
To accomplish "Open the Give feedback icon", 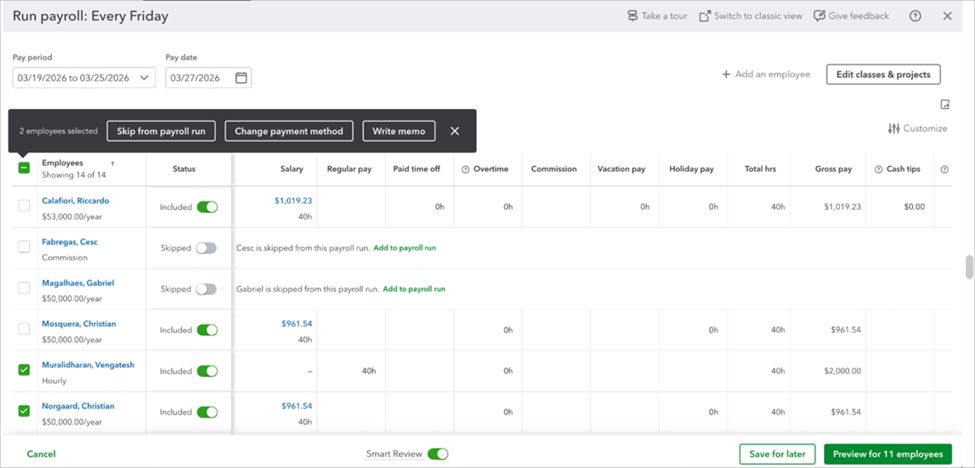I will click(x=820, y=16).
